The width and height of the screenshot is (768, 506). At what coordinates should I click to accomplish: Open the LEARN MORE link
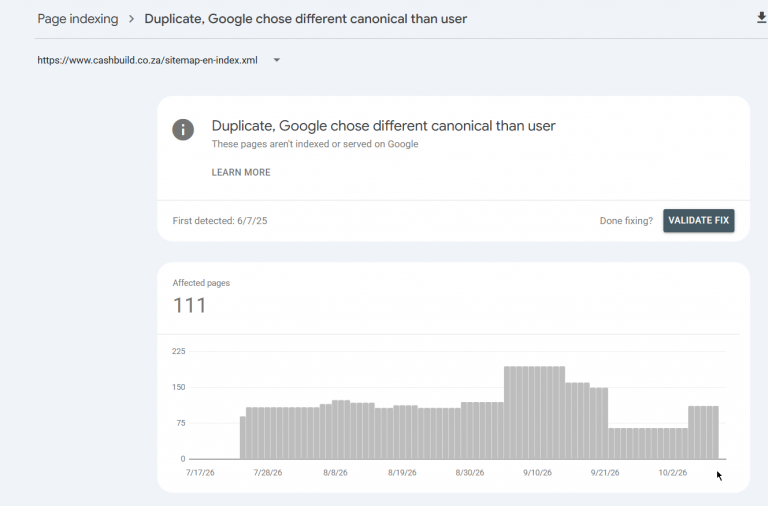tap(241, 172)
